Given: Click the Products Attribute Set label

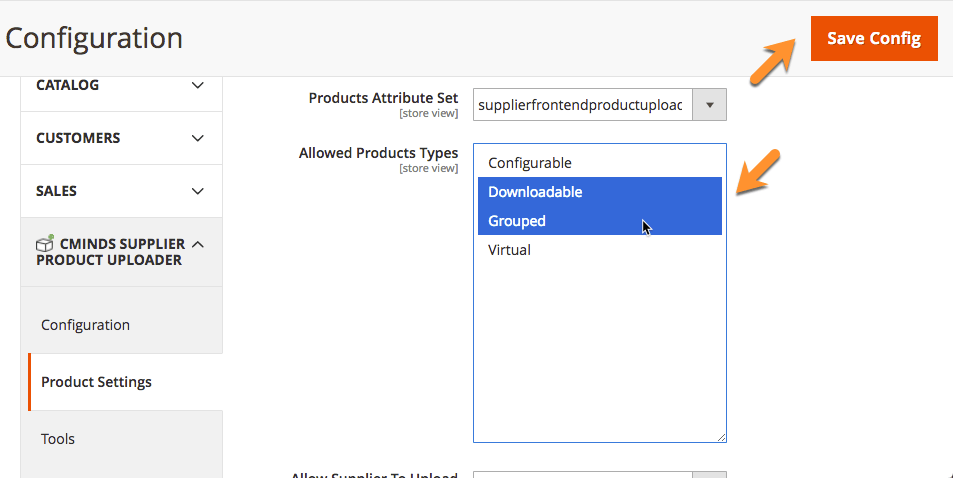Looking at the screenshot, I should tap(383, 98).
